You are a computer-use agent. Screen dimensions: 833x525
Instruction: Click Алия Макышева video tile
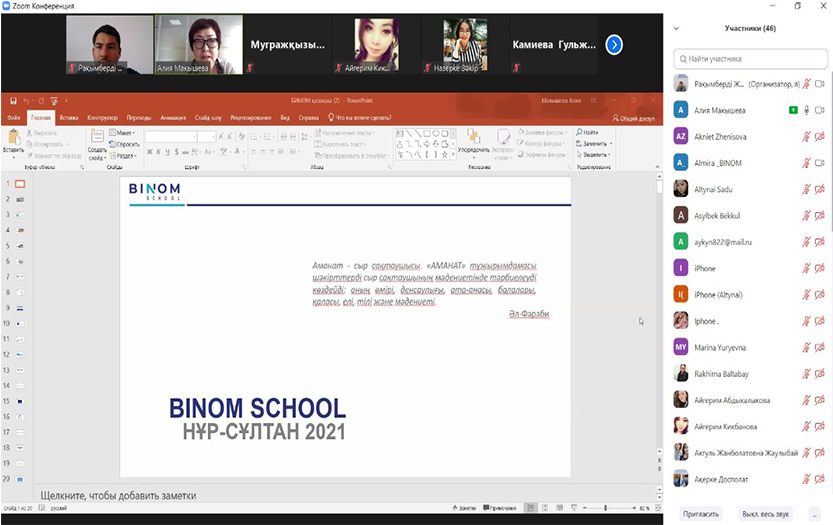tap(199, 45)
